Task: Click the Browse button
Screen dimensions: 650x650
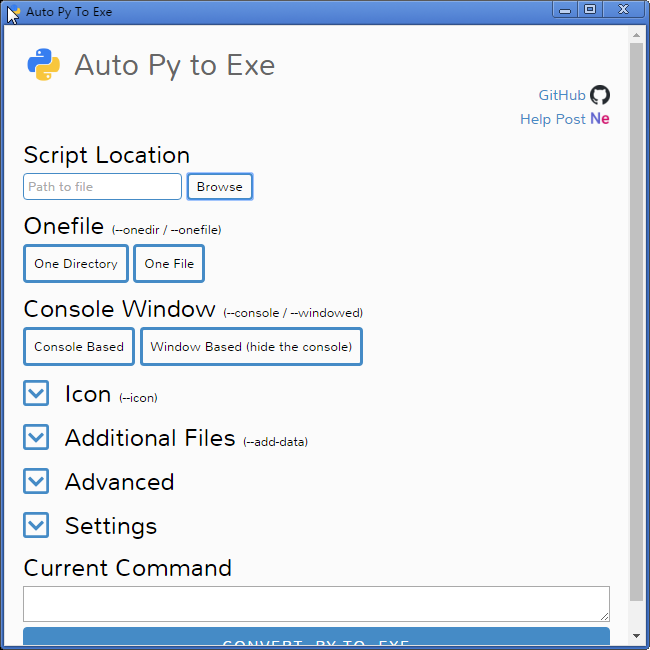Action: tap(220, 187)
